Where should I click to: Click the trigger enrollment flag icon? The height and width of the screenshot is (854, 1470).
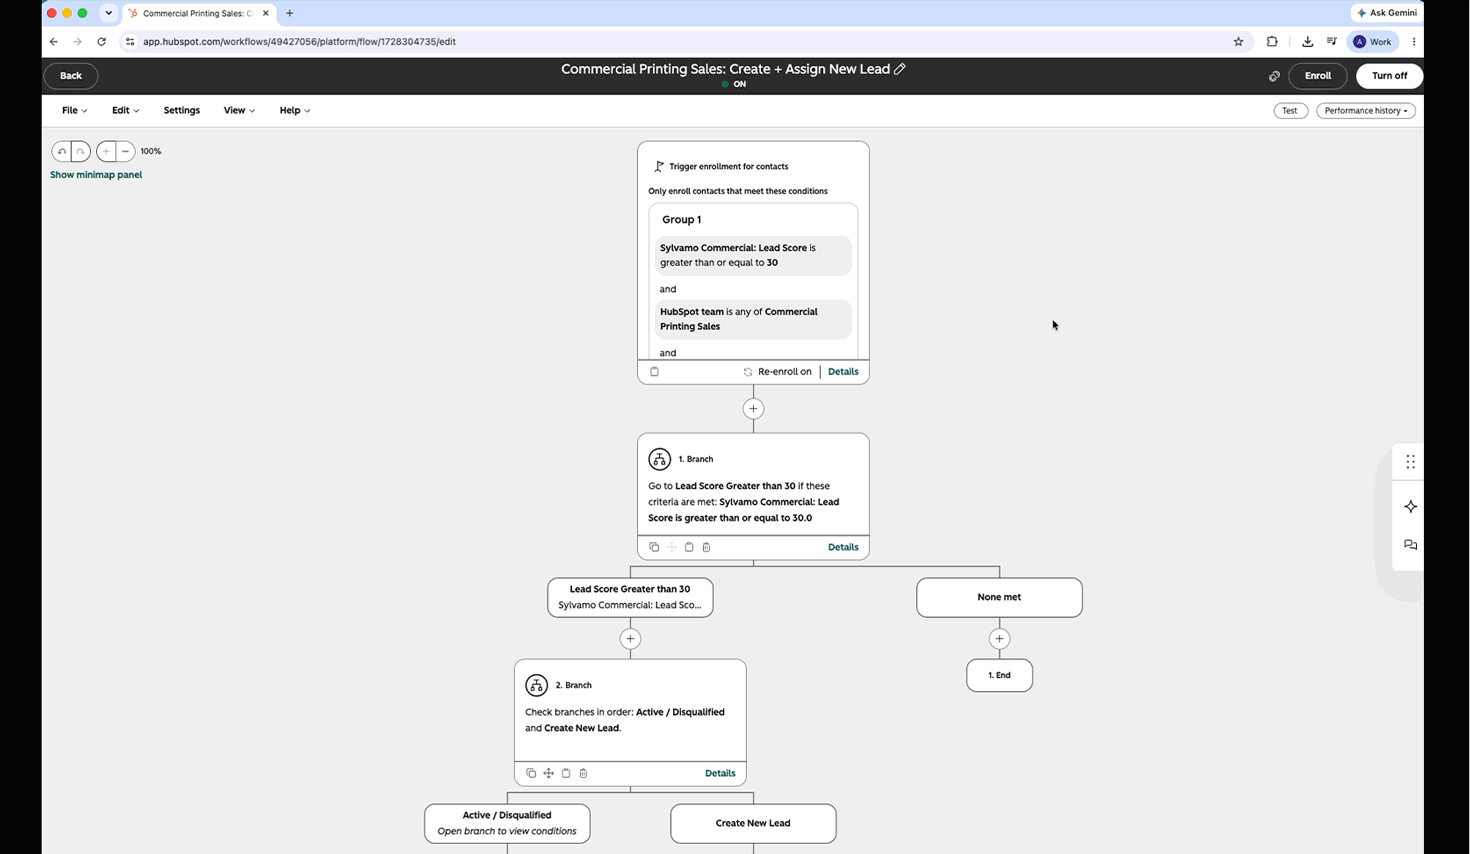(659, 166)
